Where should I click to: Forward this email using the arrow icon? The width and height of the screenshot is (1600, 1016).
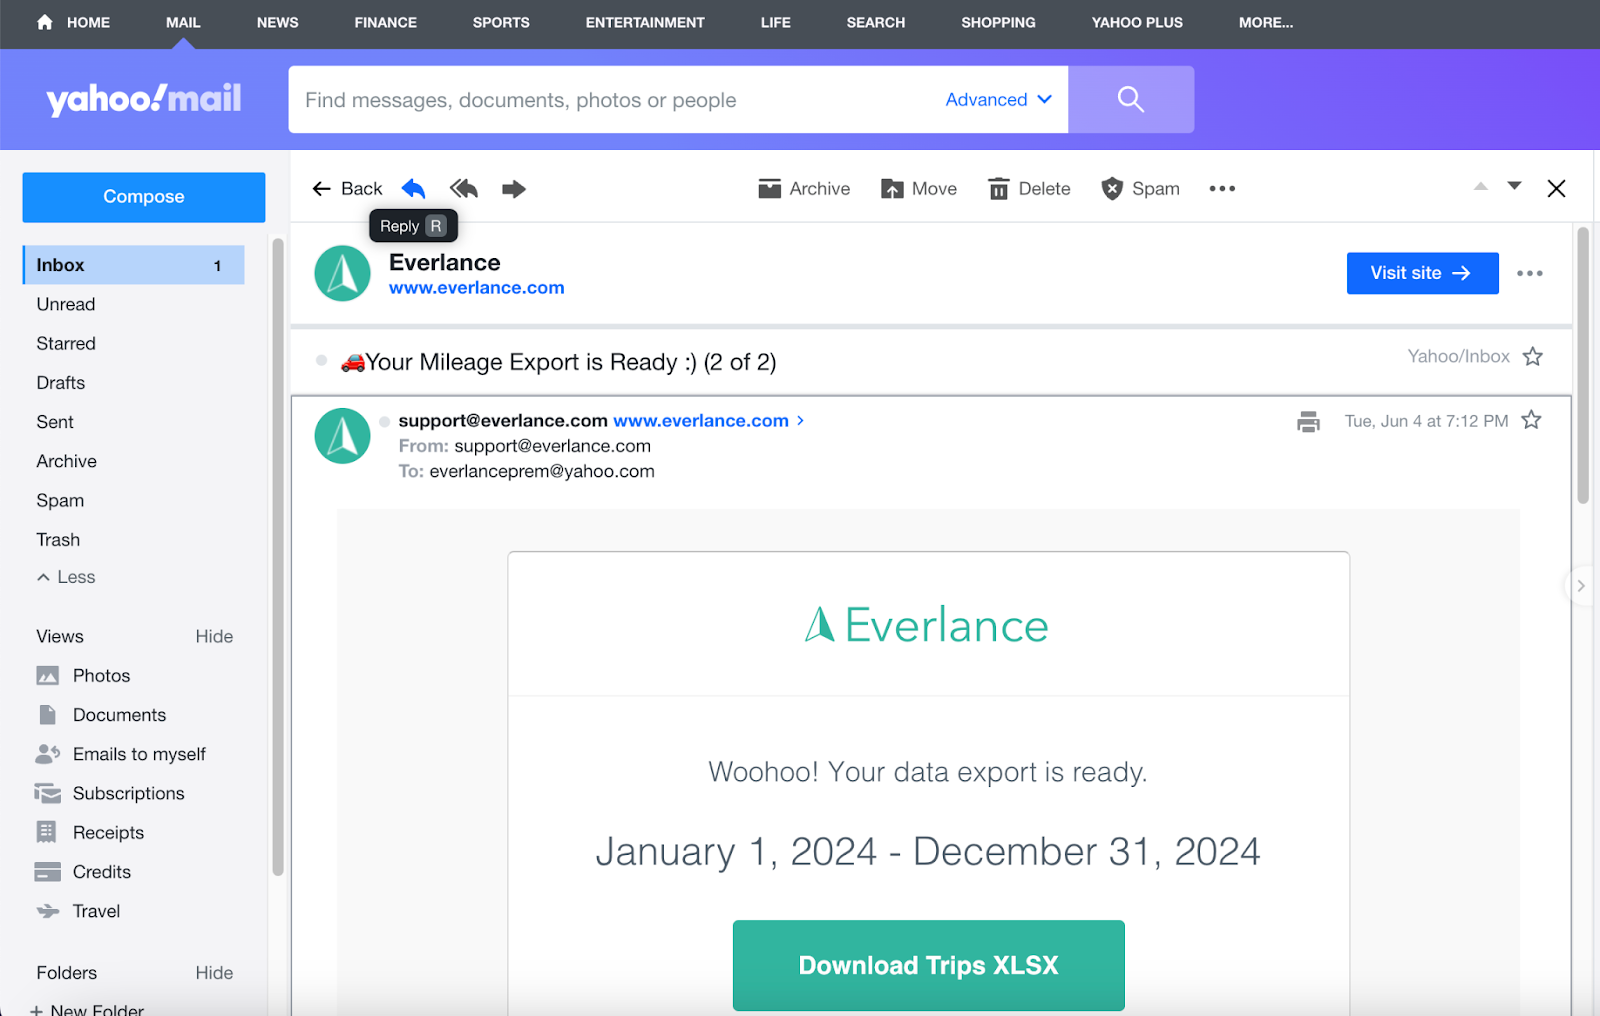[x=513, y=189]
